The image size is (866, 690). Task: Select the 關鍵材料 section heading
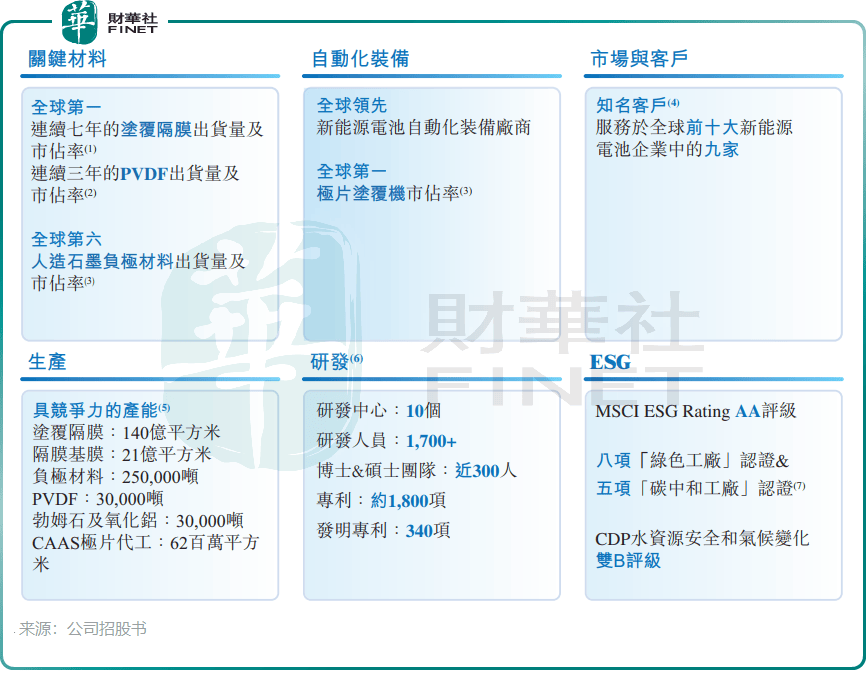point(68,59)
